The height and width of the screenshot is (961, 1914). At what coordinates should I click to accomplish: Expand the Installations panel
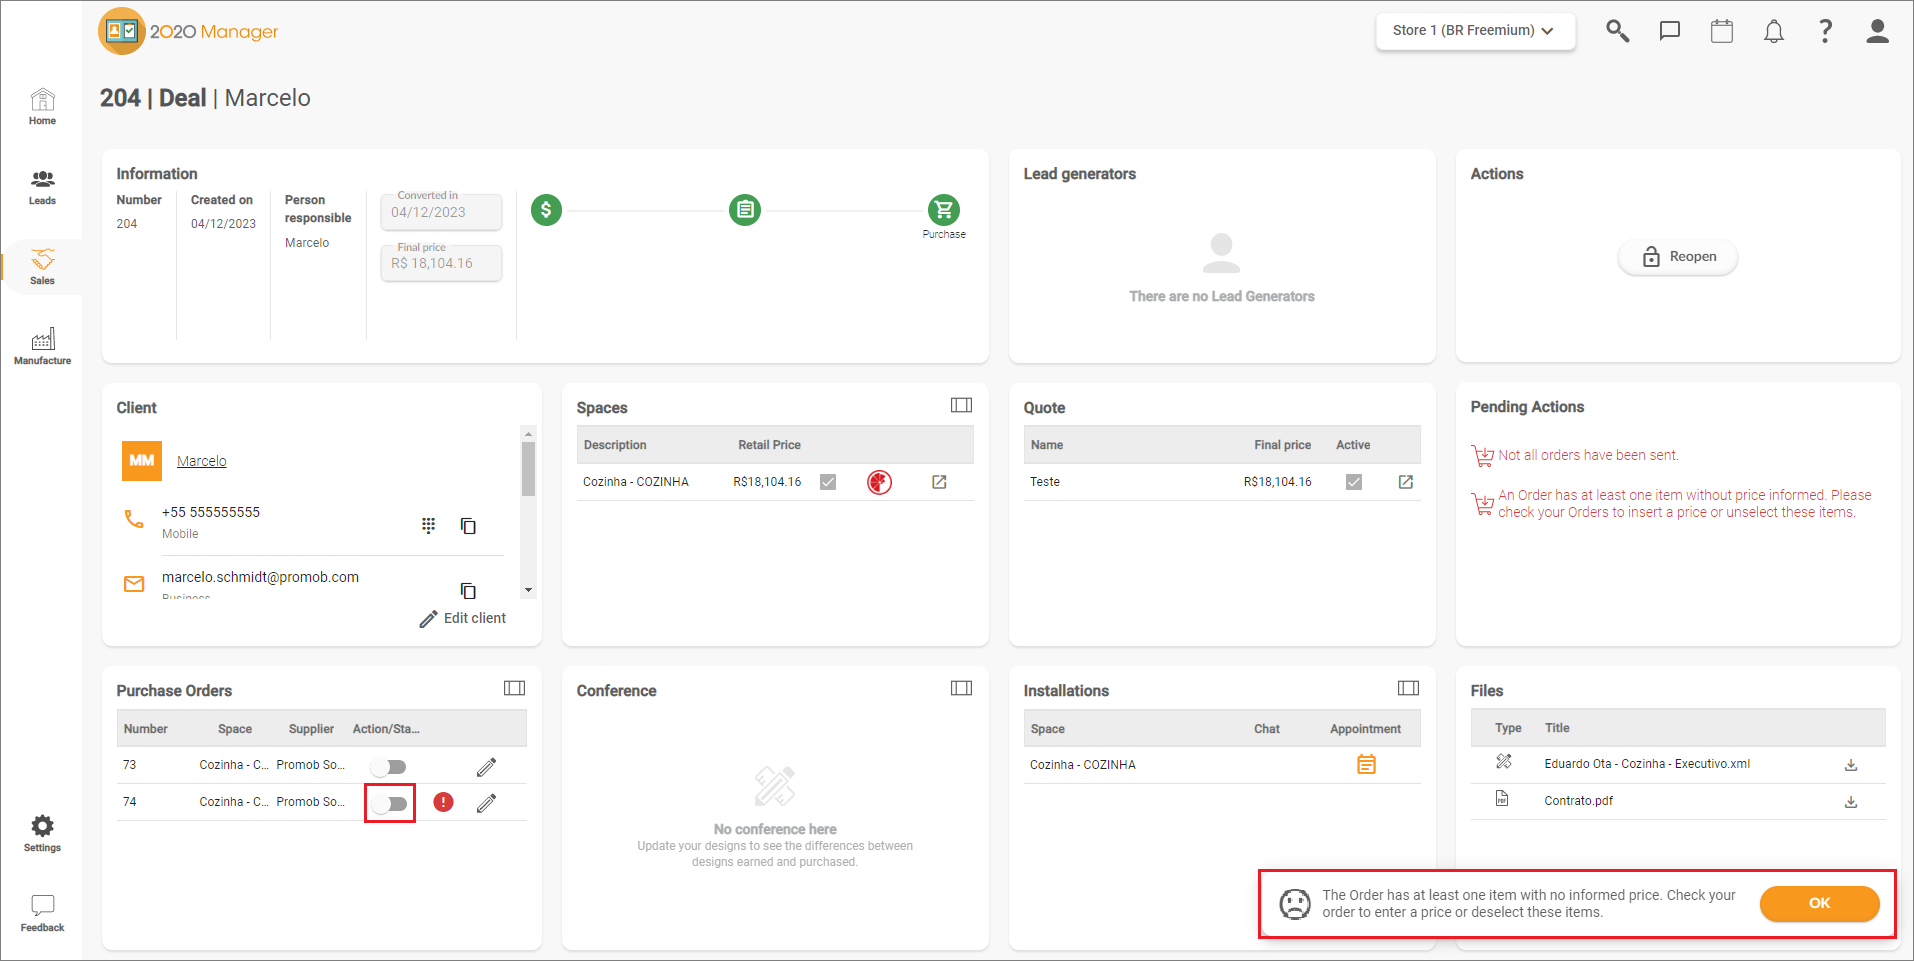(1408, 688)
